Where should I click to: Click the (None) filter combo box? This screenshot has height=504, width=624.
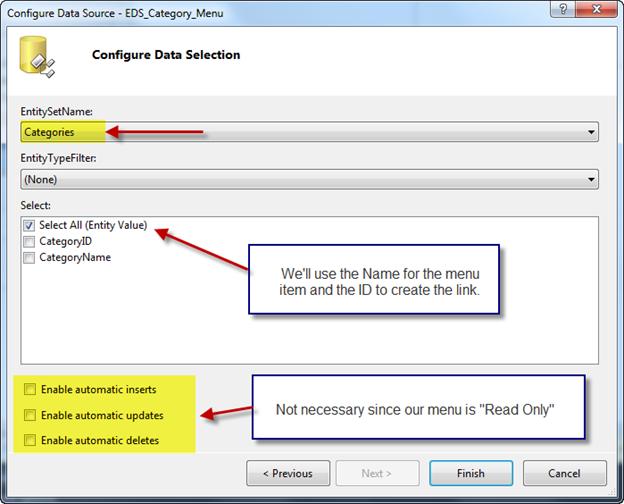click(x=300, y=180)
